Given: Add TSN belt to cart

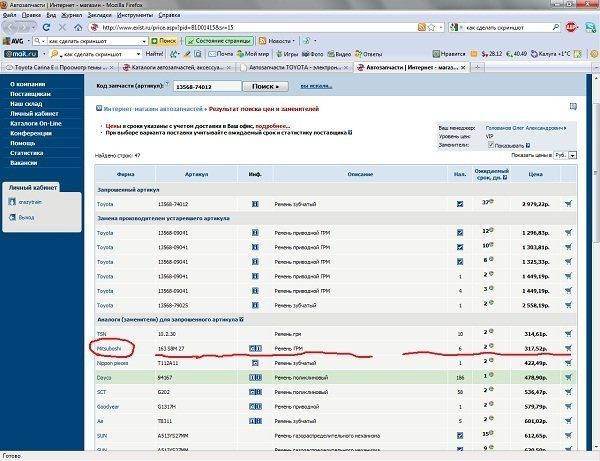Looking at the screenshot, I should [568, 334].
